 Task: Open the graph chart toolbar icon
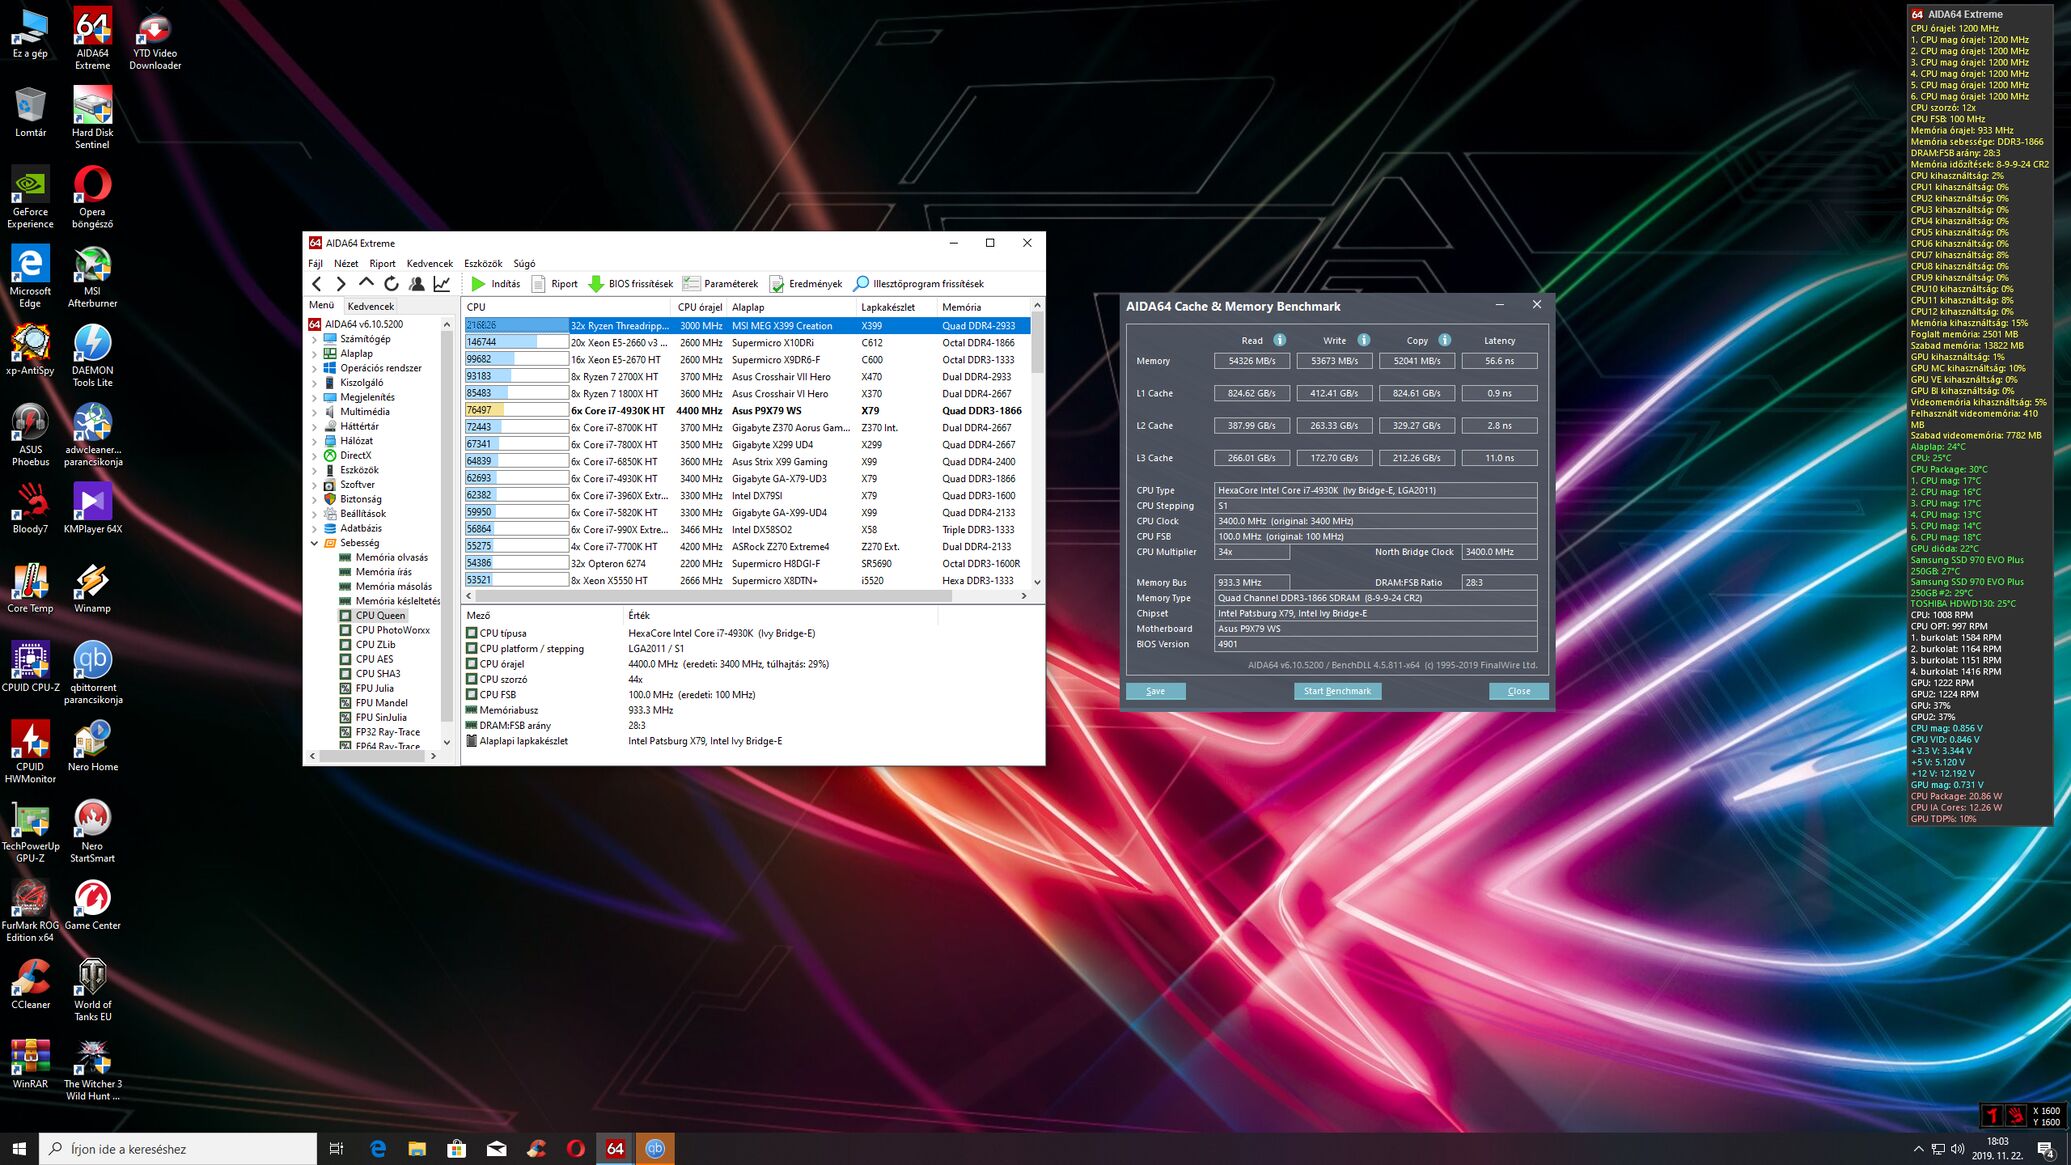[x=441, y=284]
